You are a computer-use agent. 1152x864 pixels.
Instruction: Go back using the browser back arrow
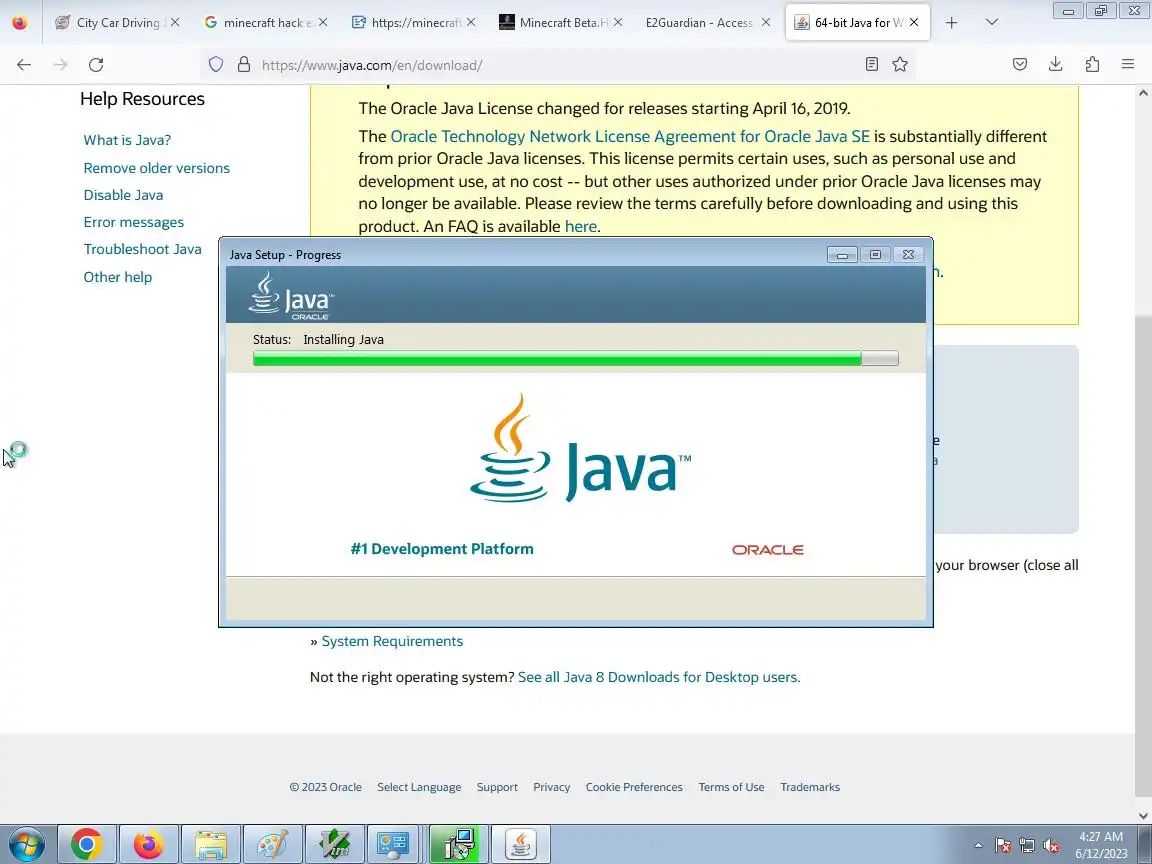(x=24, y=65)
